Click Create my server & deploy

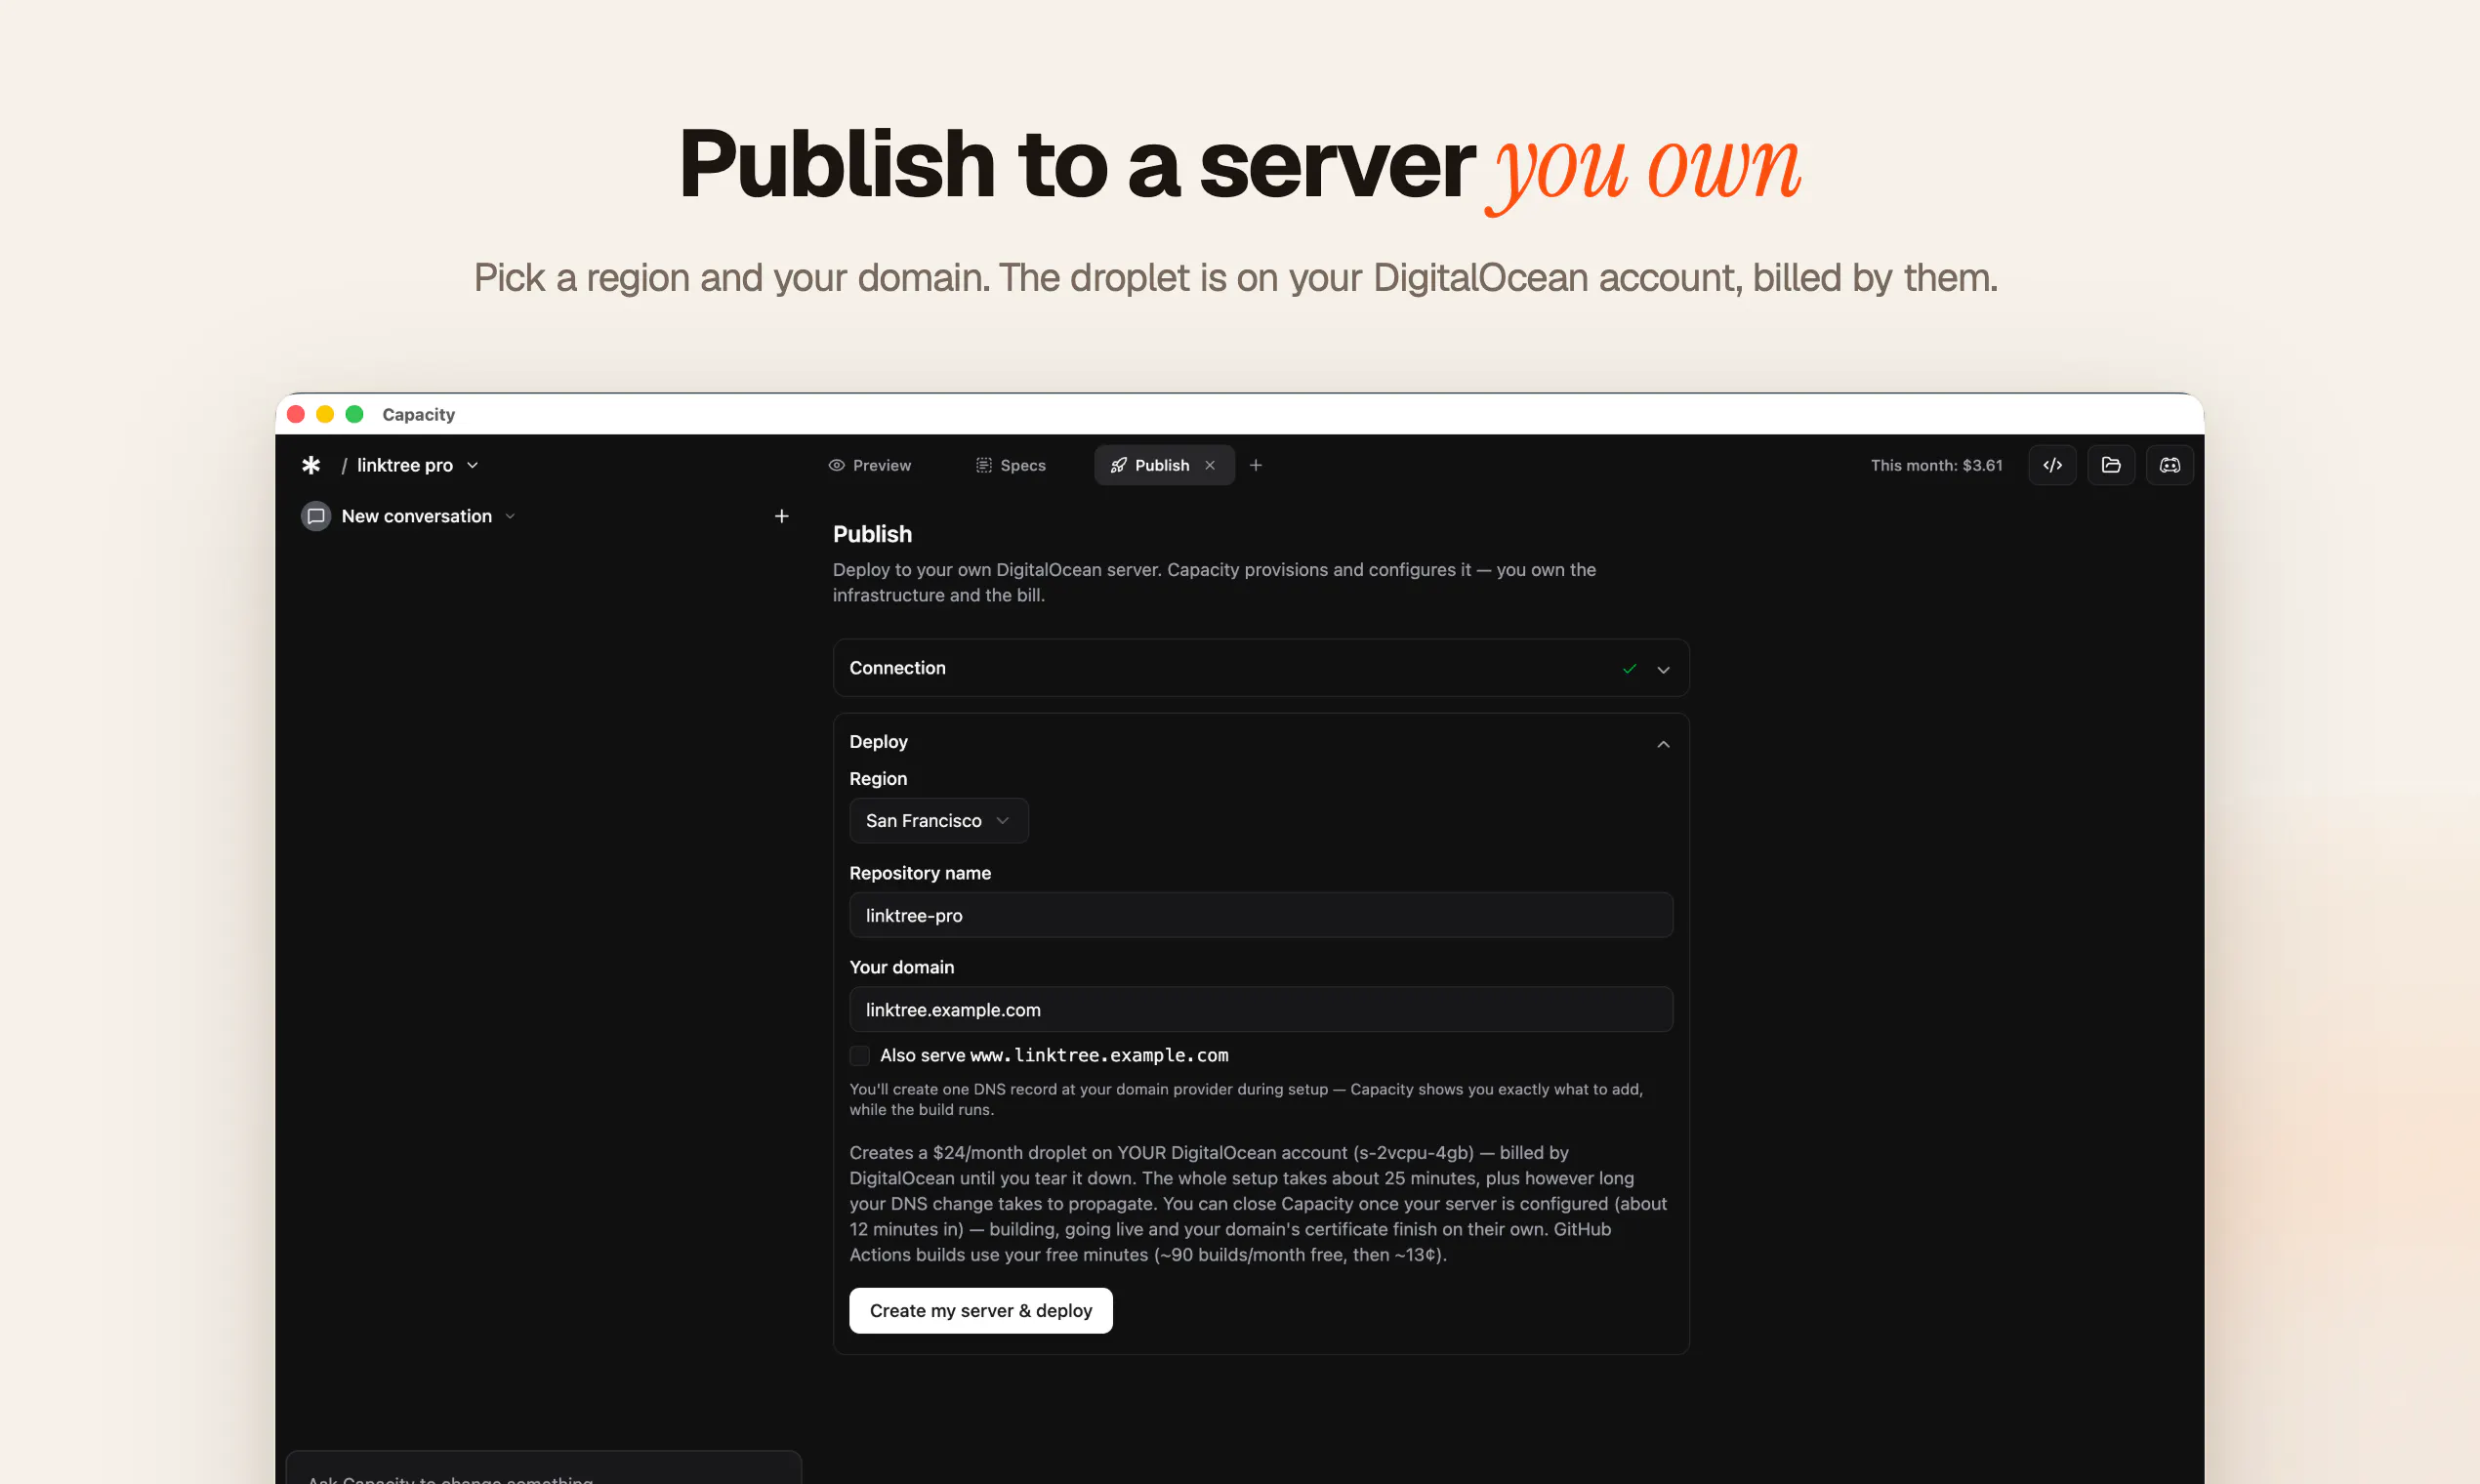tap(981, 1311)
